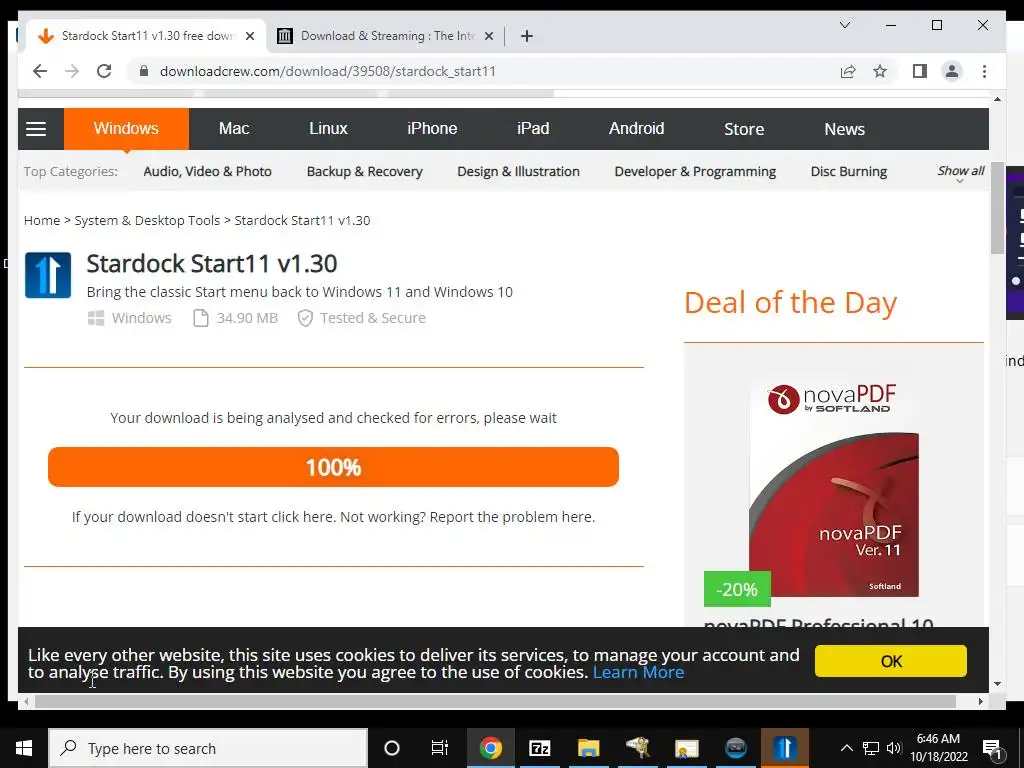Switch to Download & Streaming tab
This screenshot has height=768, width=1024.
[x=387, y=36]
